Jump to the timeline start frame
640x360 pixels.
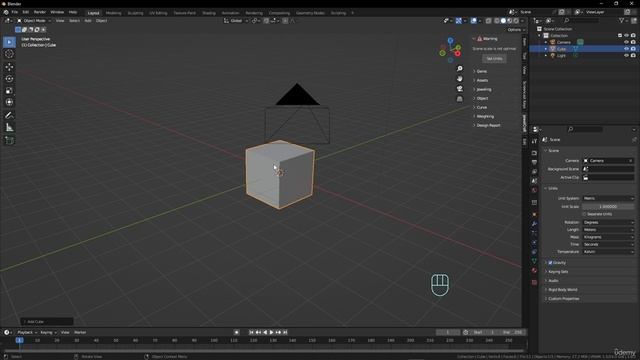(251, 332)
